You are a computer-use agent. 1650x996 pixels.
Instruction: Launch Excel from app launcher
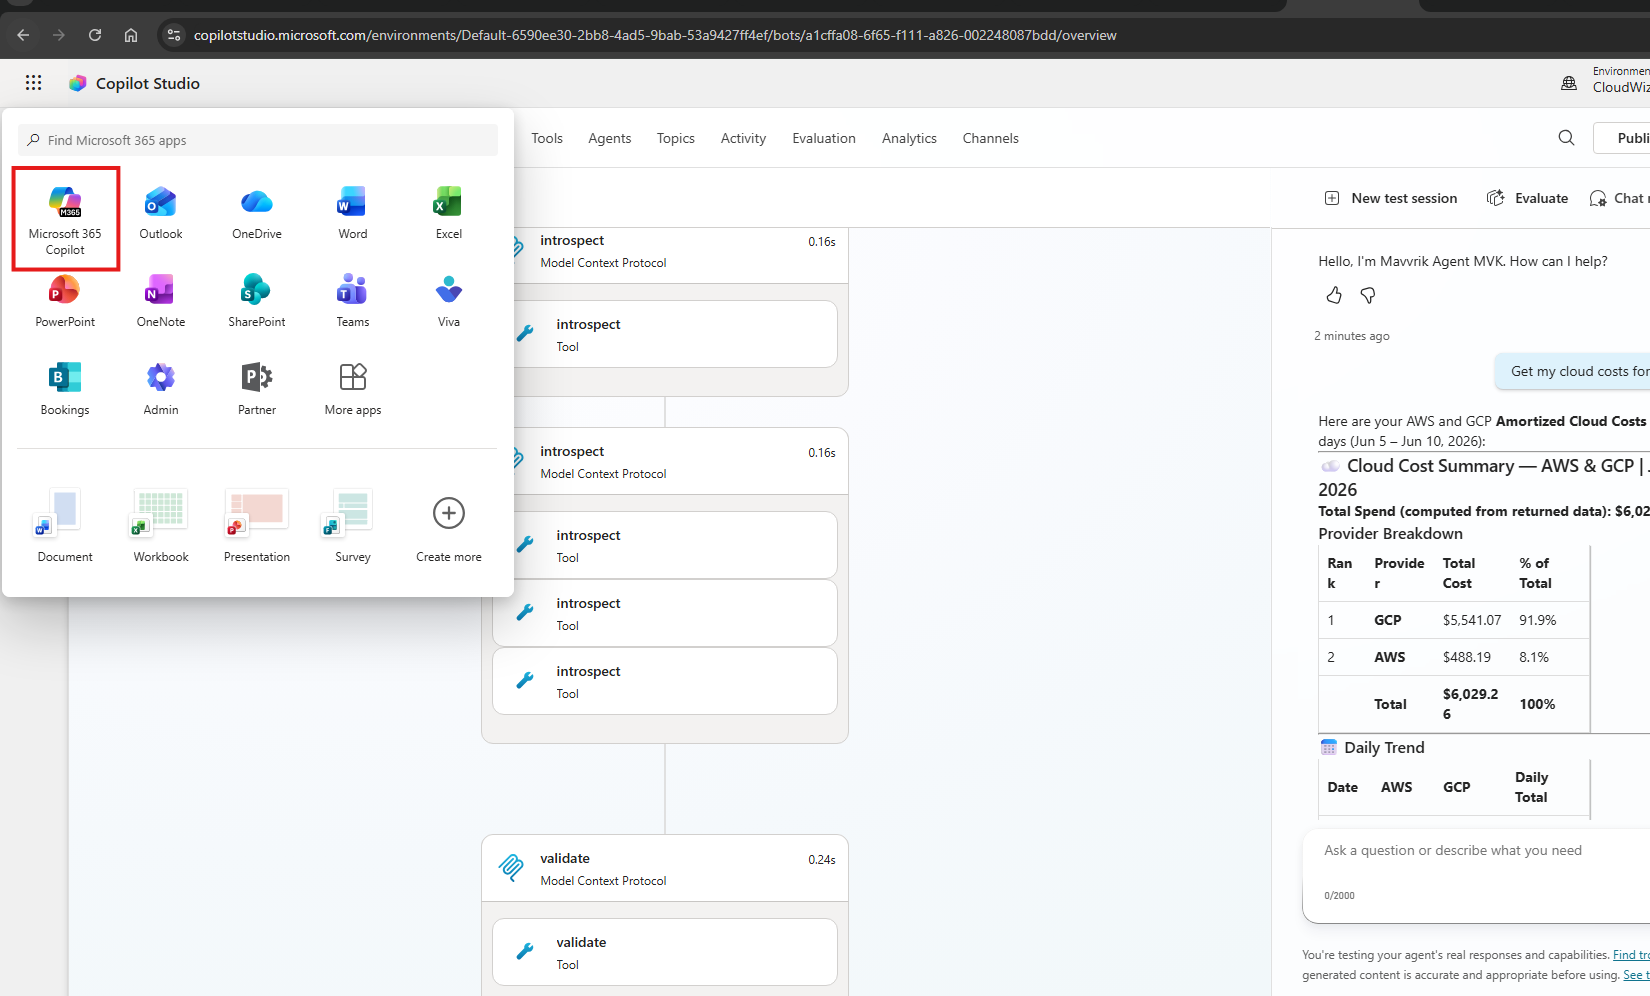click(x=449, y=214)
